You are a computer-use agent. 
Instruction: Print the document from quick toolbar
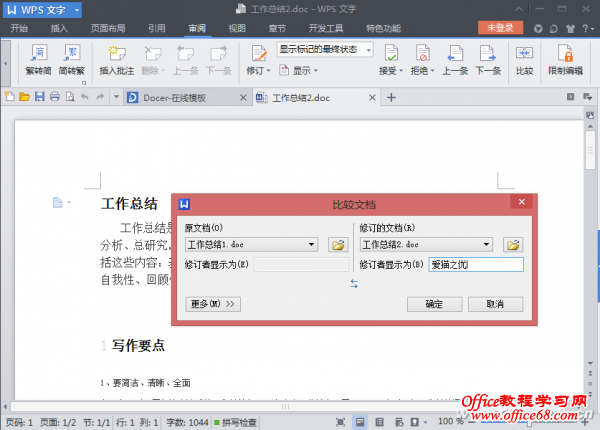[55, 97]
